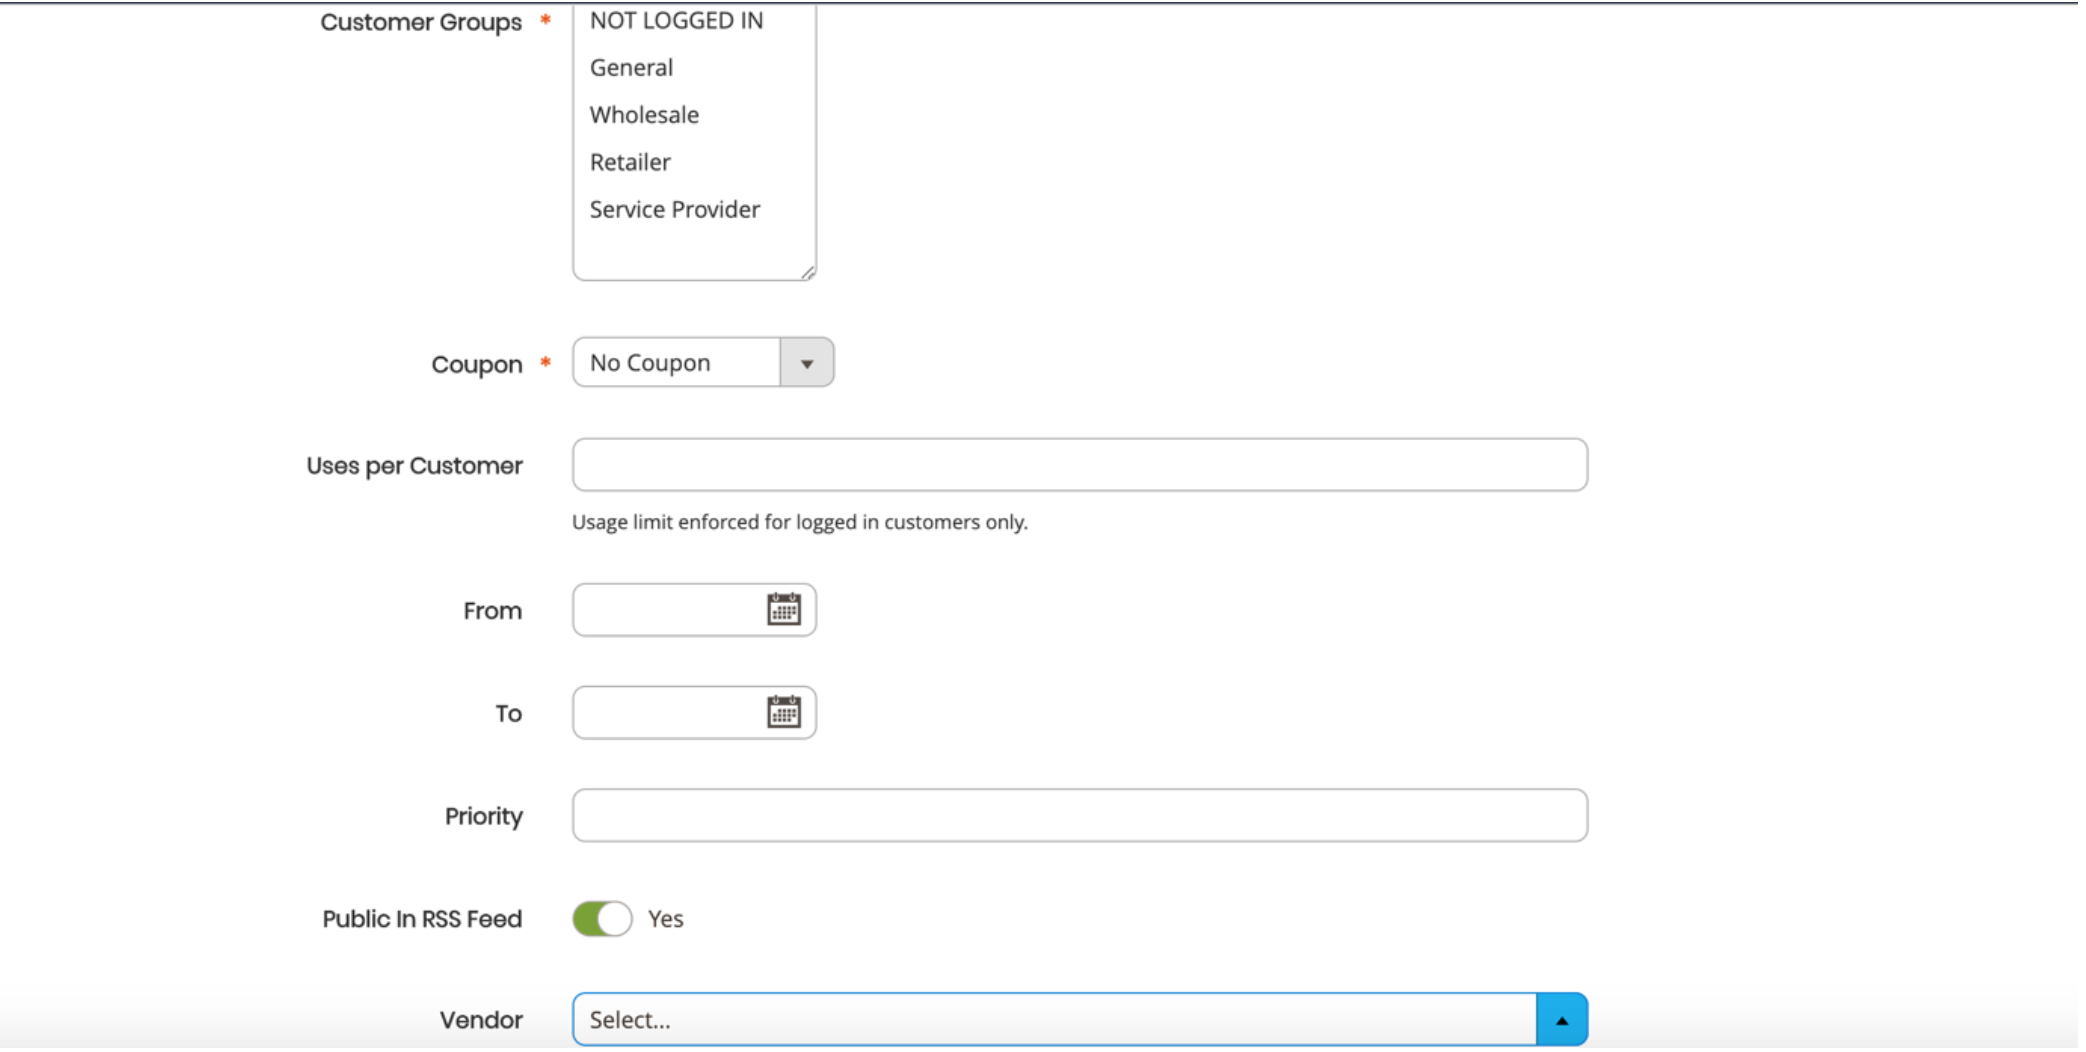The width and height of the screenshot is (2086, 1052).
Task: Click the Vendor Select... field
Action: 1054,1020
